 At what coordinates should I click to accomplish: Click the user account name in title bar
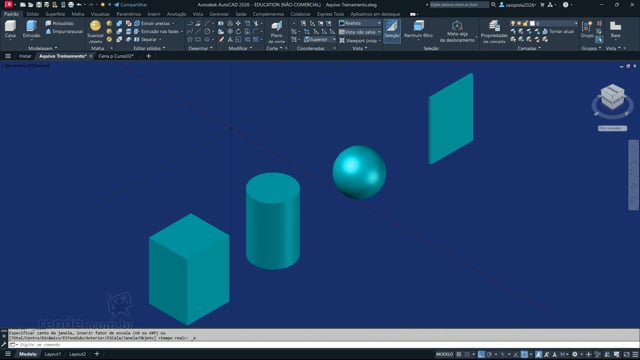(x=520, y=4)
